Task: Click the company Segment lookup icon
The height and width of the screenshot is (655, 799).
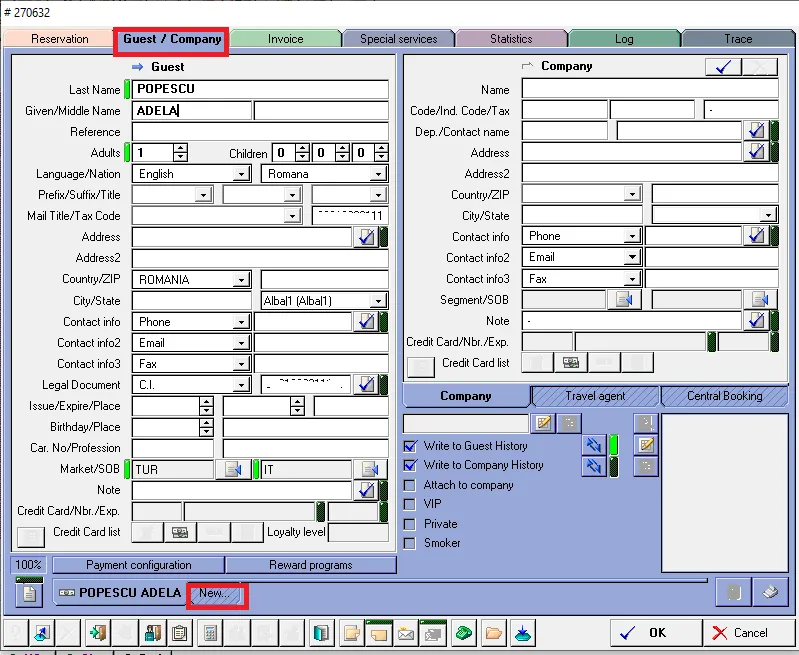Action: click(624, 300)
